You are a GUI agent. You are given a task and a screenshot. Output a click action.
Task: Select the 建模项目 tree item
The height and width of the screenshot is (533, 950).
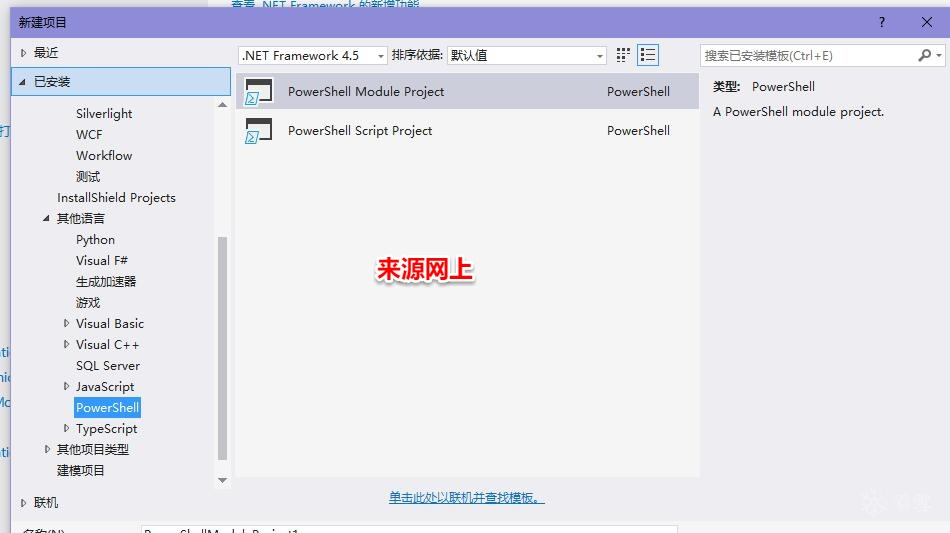point(81,470)
